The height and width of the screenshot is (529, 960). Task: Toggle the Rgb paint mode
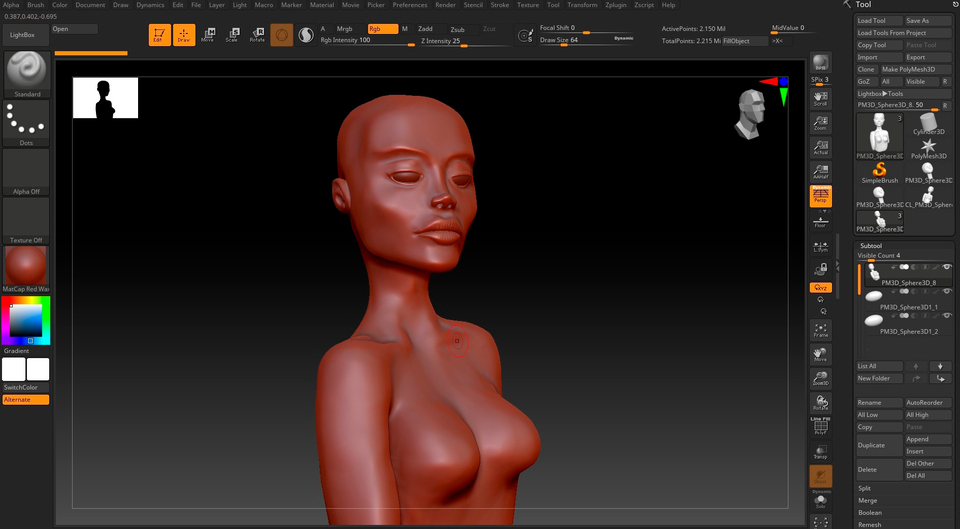[x=382, y=29]
